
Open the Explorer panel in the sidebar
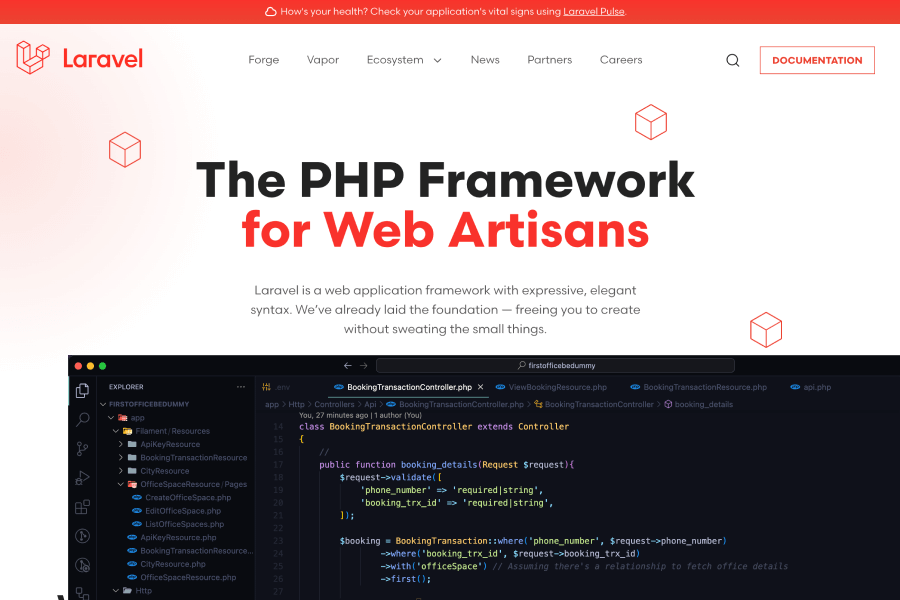point(82,390)
